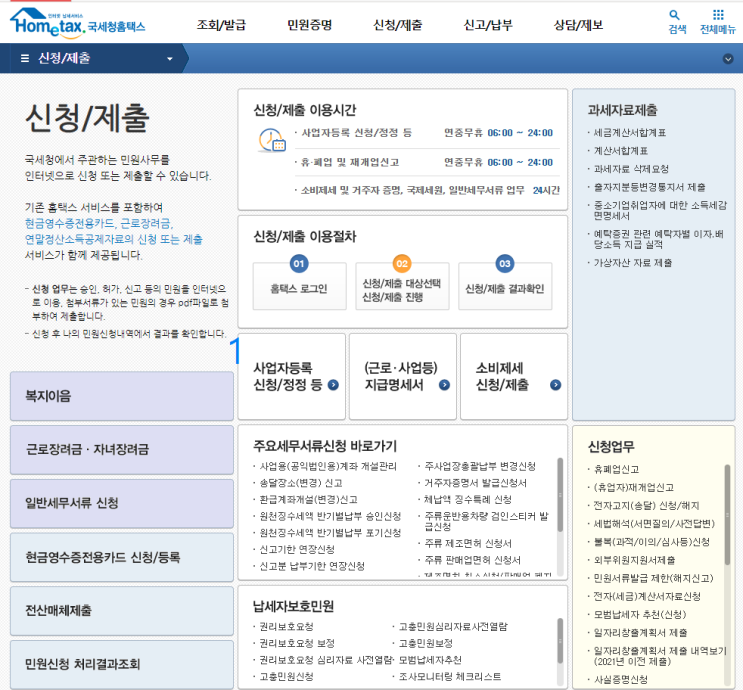Open the 조회/발급 menu

[x=221, y=25]
